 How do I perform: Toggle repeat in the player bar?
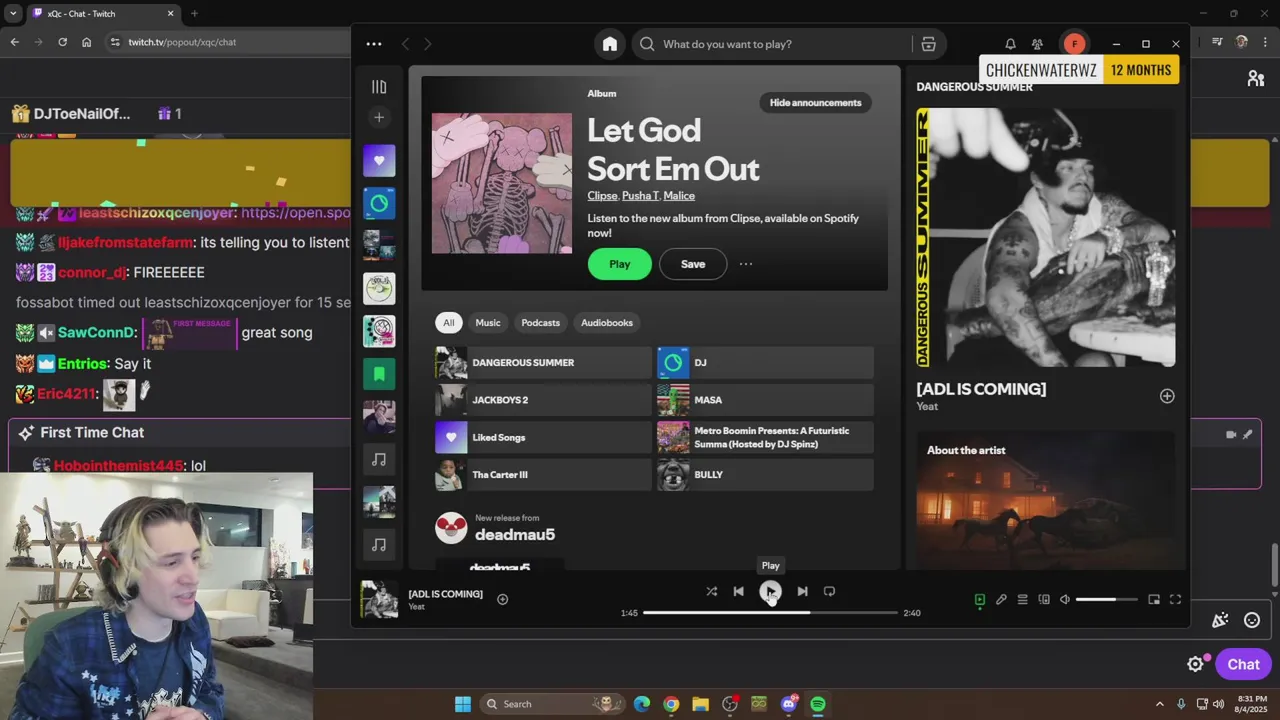(x=829, y=591)
